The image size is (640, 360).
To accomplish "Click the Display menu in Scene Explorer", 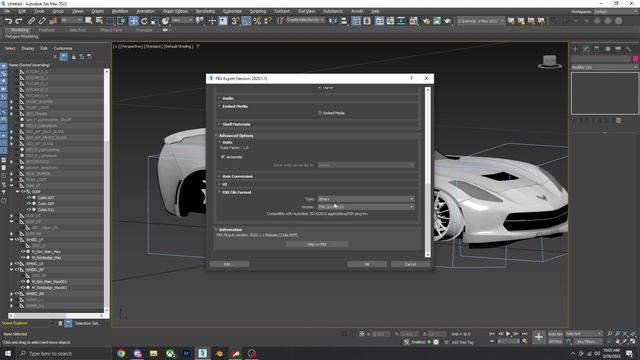I will (28, 48).
